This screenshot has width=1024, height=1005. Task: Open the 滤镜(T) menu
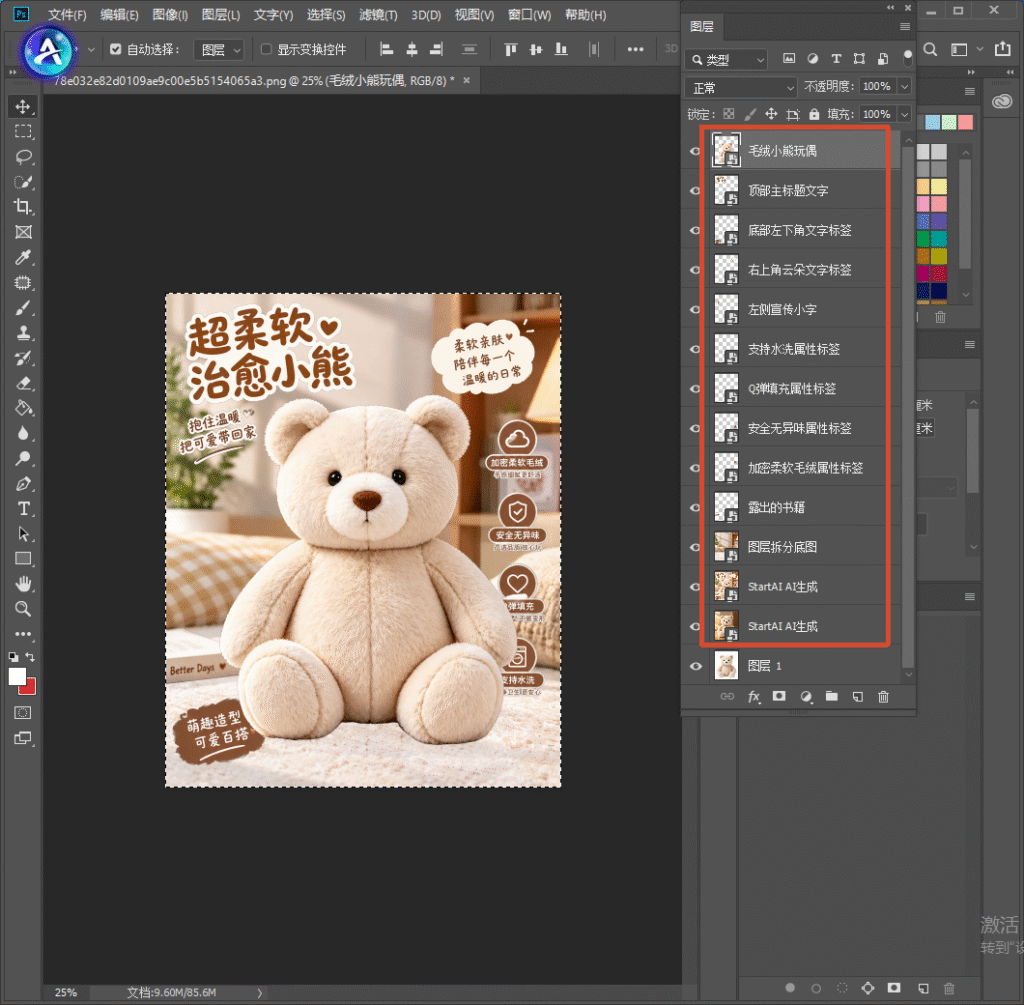378,14
